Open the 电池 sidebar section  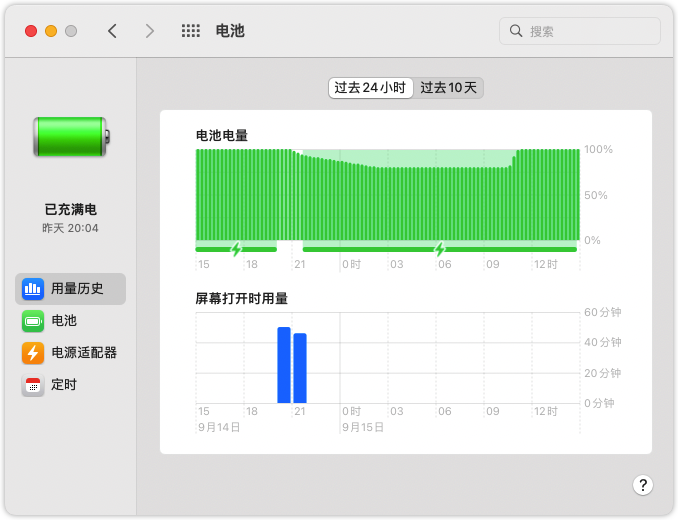(63, 321)
